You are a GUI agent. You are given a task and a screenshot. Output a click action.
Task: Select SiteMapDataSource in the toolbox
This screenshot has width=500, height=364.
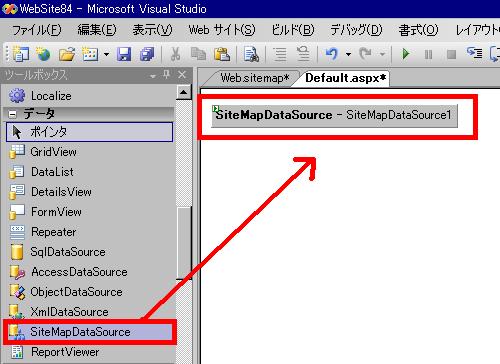point(89,332)
